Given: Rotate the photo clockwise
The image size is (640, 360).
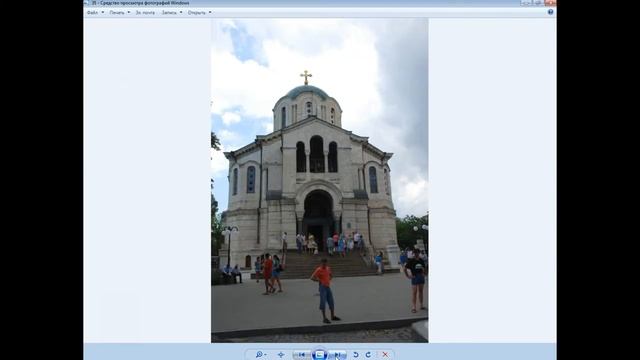Looking at the screenshot, I should coord(368,355).
